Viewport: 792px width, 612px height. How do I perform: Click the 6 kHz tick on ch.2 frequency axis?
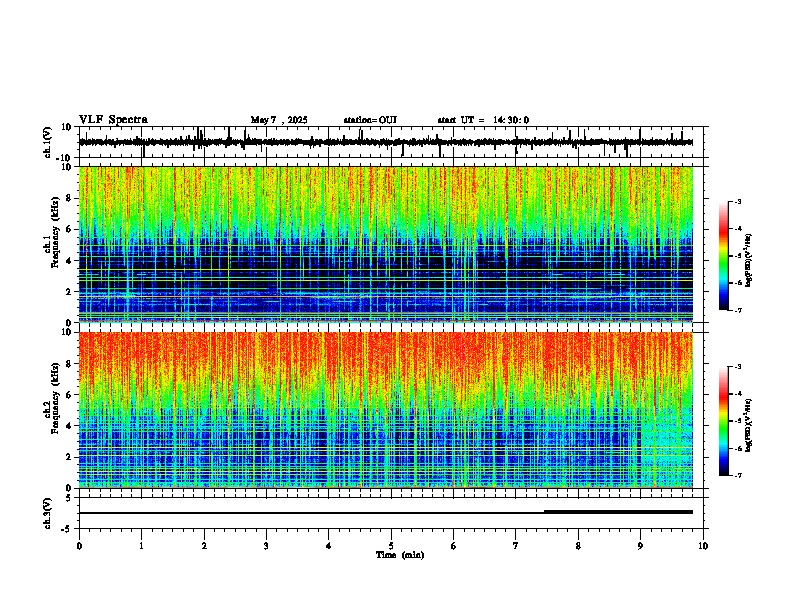pos(70,395)
